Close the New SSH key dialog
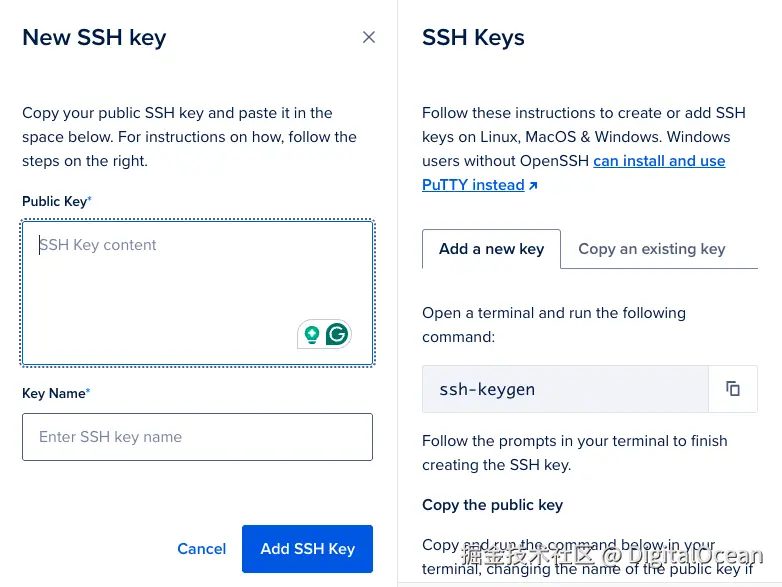Screen dimensions: 782x587 pos(369,37)
